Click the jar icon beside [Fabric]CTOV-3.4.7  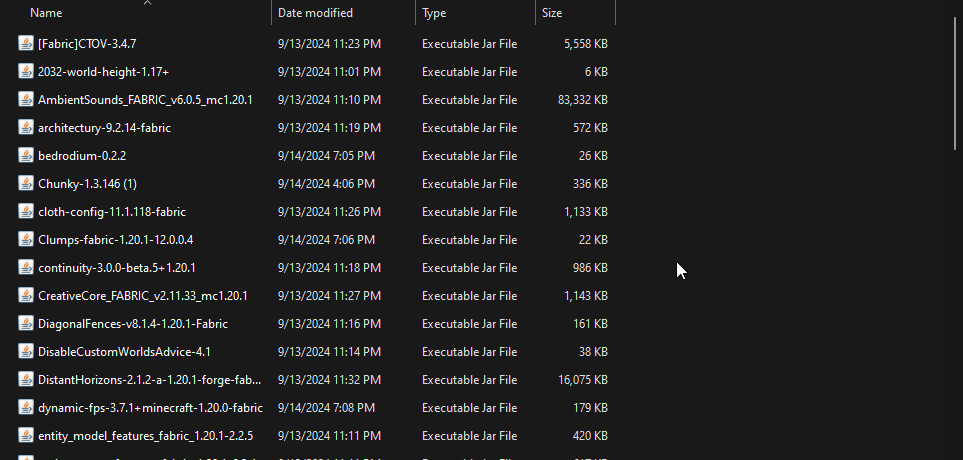point(26,44)
